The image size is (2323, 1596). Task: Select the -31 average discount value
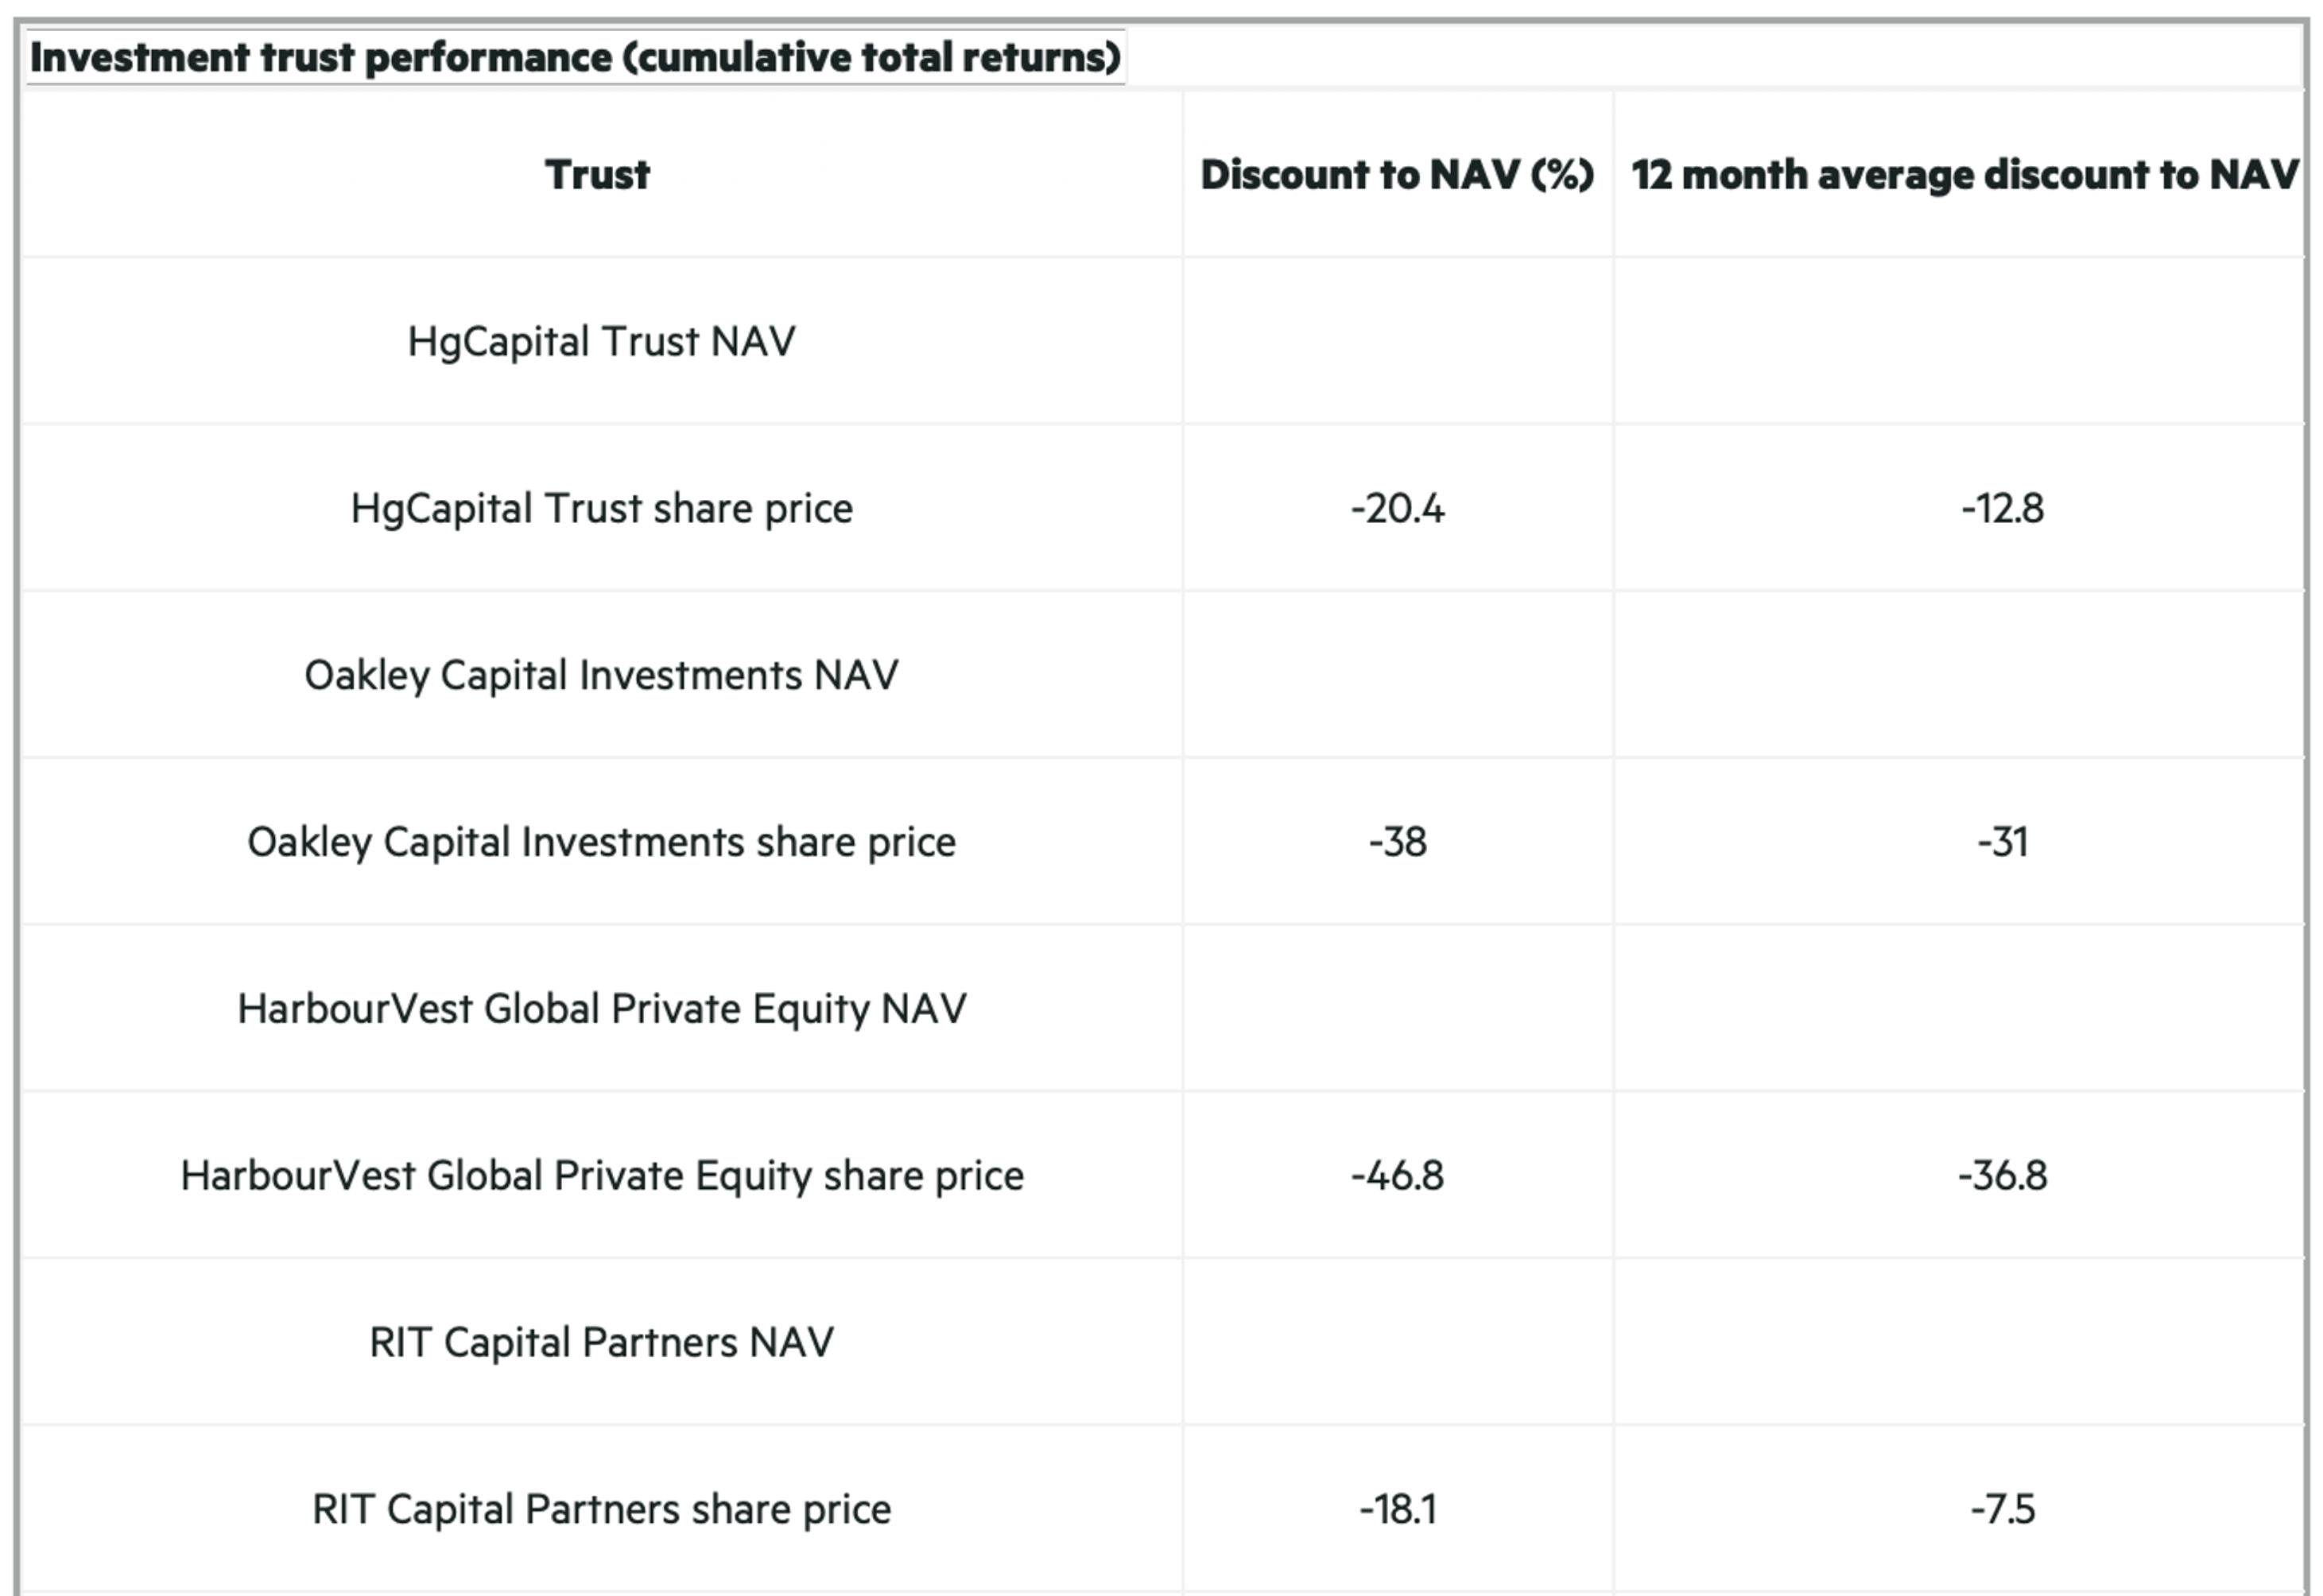click(x=2002, y=843)
